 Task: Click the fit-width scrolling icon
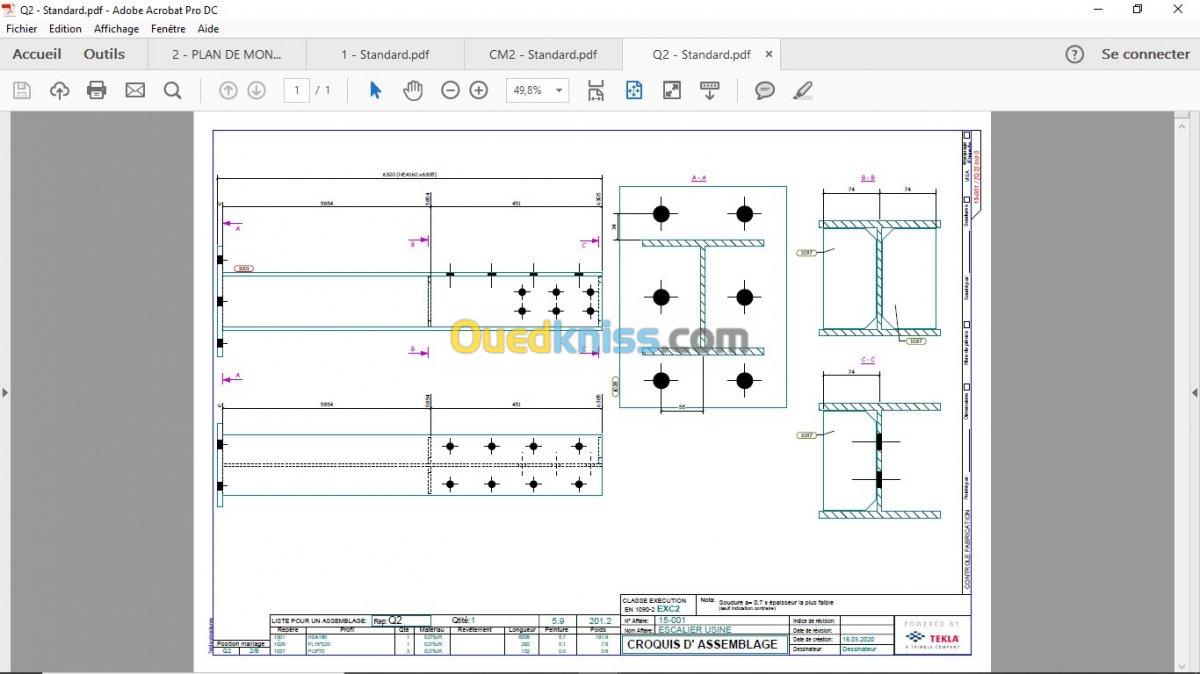point(596,91)
